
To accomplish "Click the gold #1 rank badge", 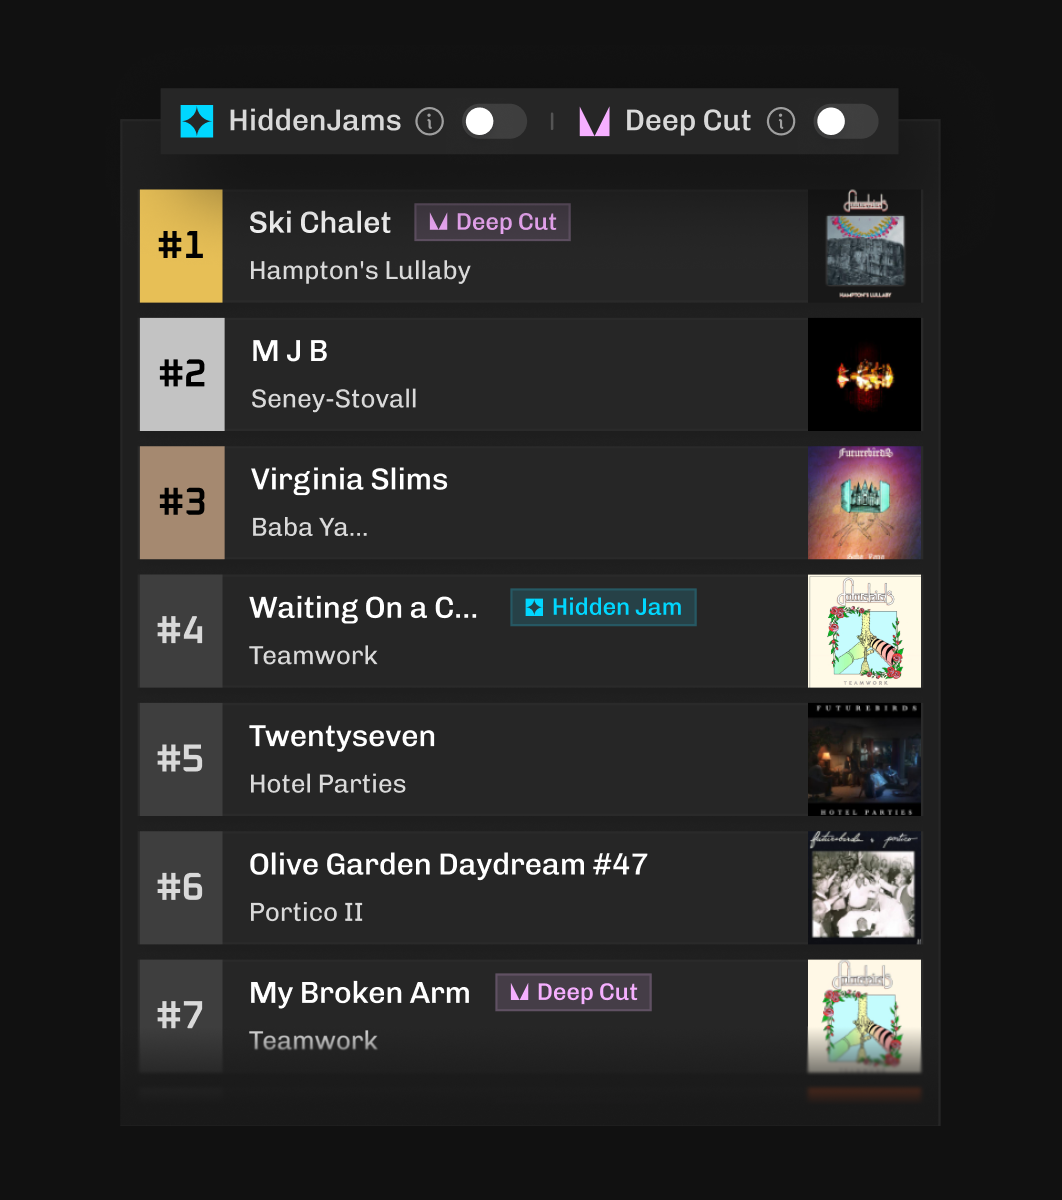I will tap(181, 245).
